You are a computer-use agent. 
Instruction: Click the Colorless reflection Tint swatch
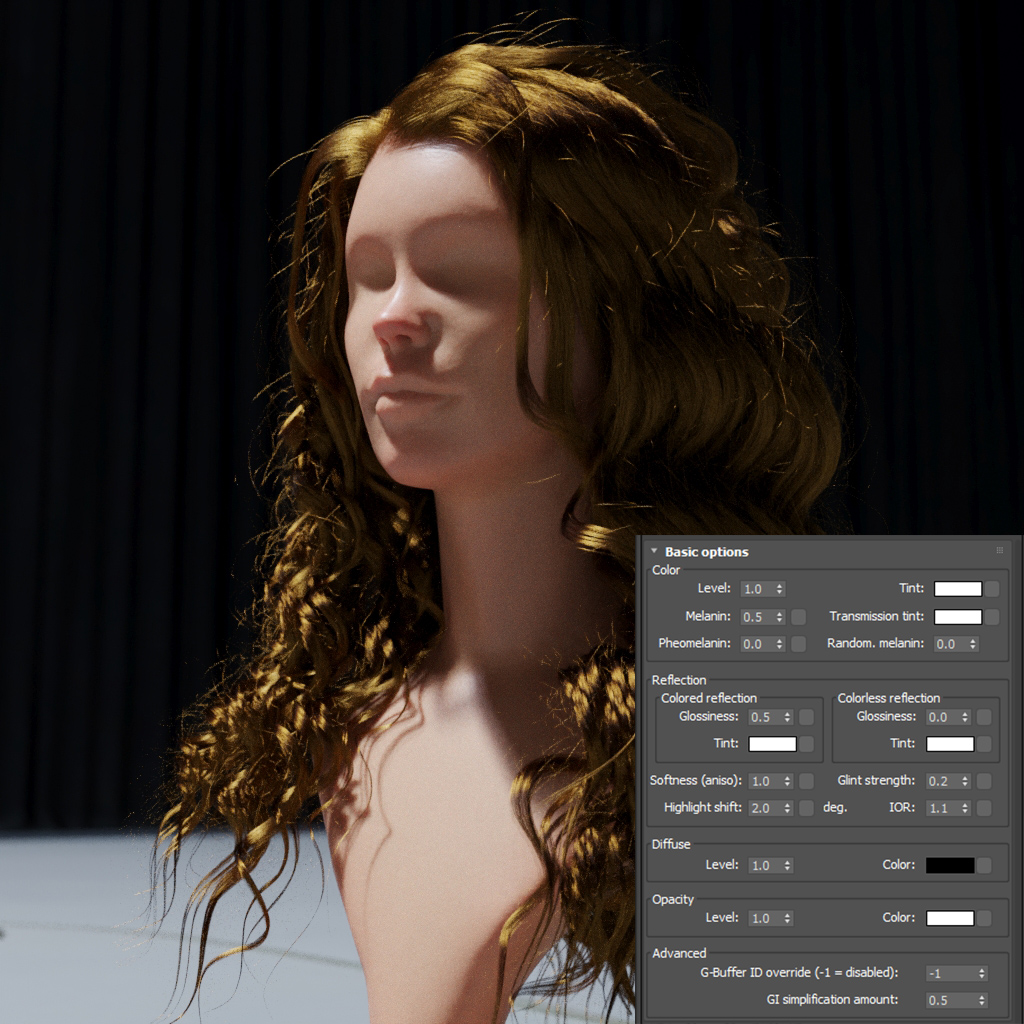tap(950, 744)
